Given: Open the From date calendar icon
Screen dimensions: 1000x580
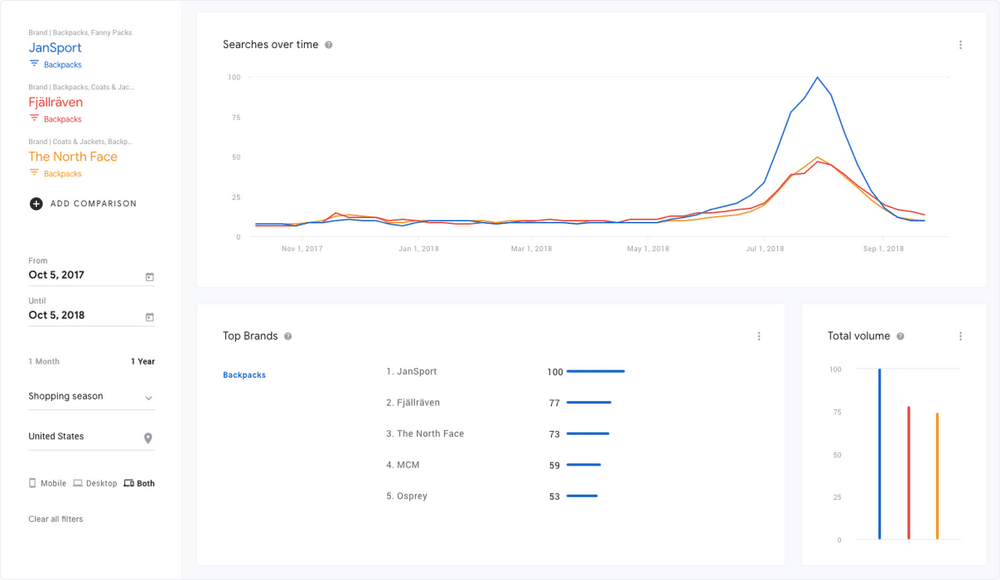Looking at the screenshot, I should 149,277.
